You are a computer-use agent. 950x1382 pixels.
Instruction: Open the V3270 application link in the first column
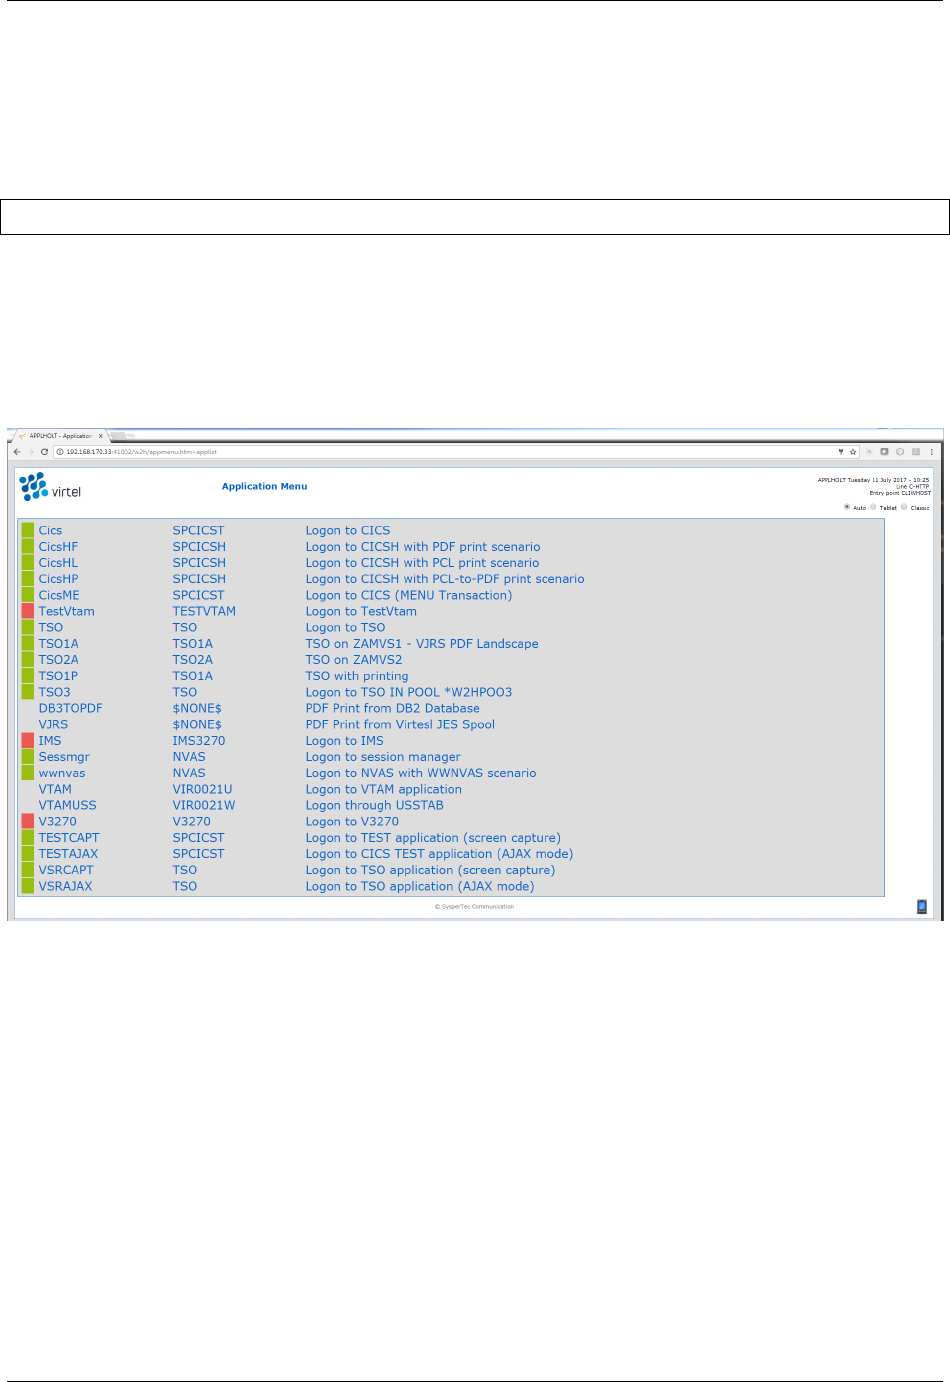tap(57, 822)
